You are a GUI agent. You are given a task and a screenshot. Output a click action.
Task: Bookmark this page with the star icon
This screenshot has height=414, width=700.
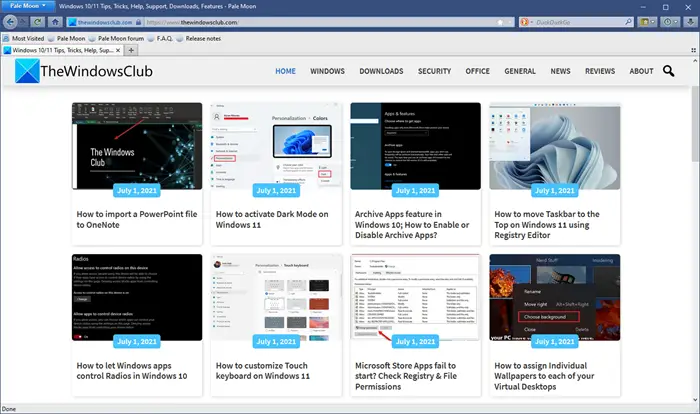pos(500,22)
